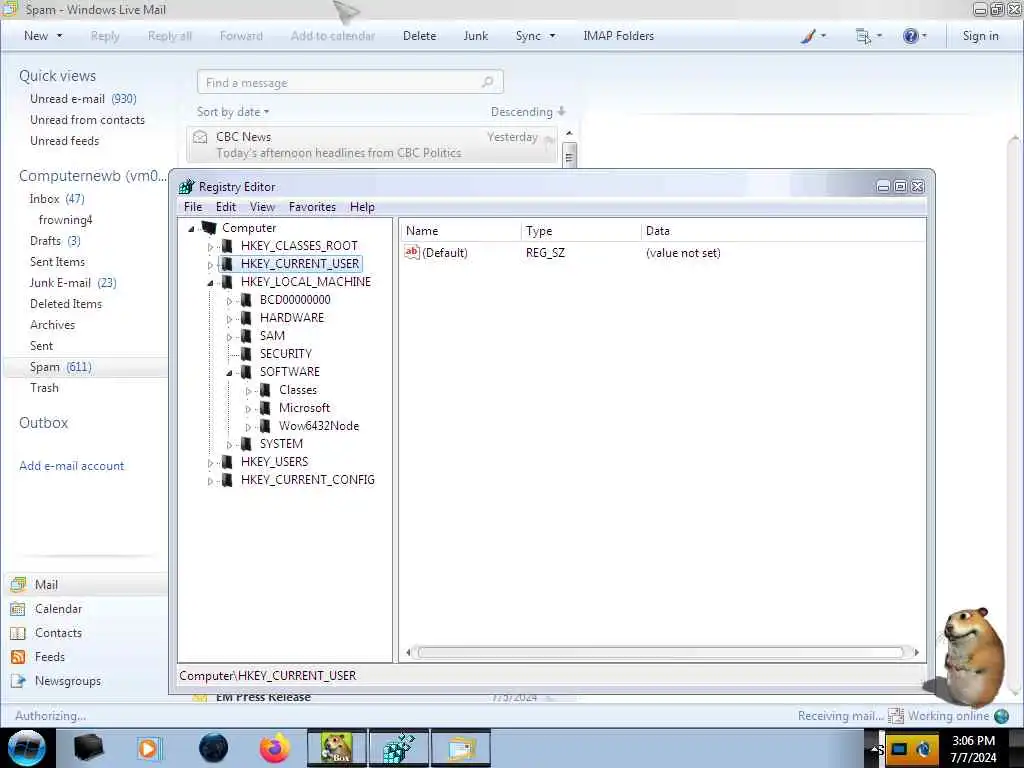Select the SECURITY key
This screenshot has height=768, width=1024.
pyautogui.click(x=285, y=354)
